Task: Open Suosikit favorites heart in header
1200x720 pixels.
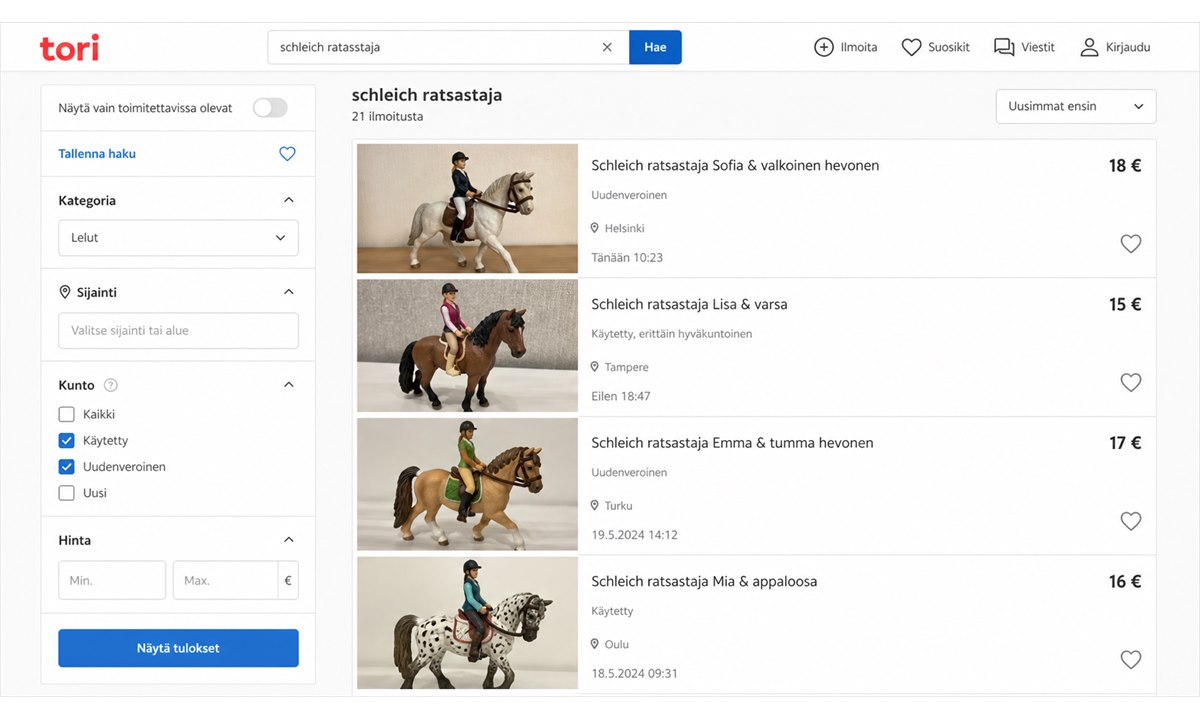Action: (x=911, y=47)
